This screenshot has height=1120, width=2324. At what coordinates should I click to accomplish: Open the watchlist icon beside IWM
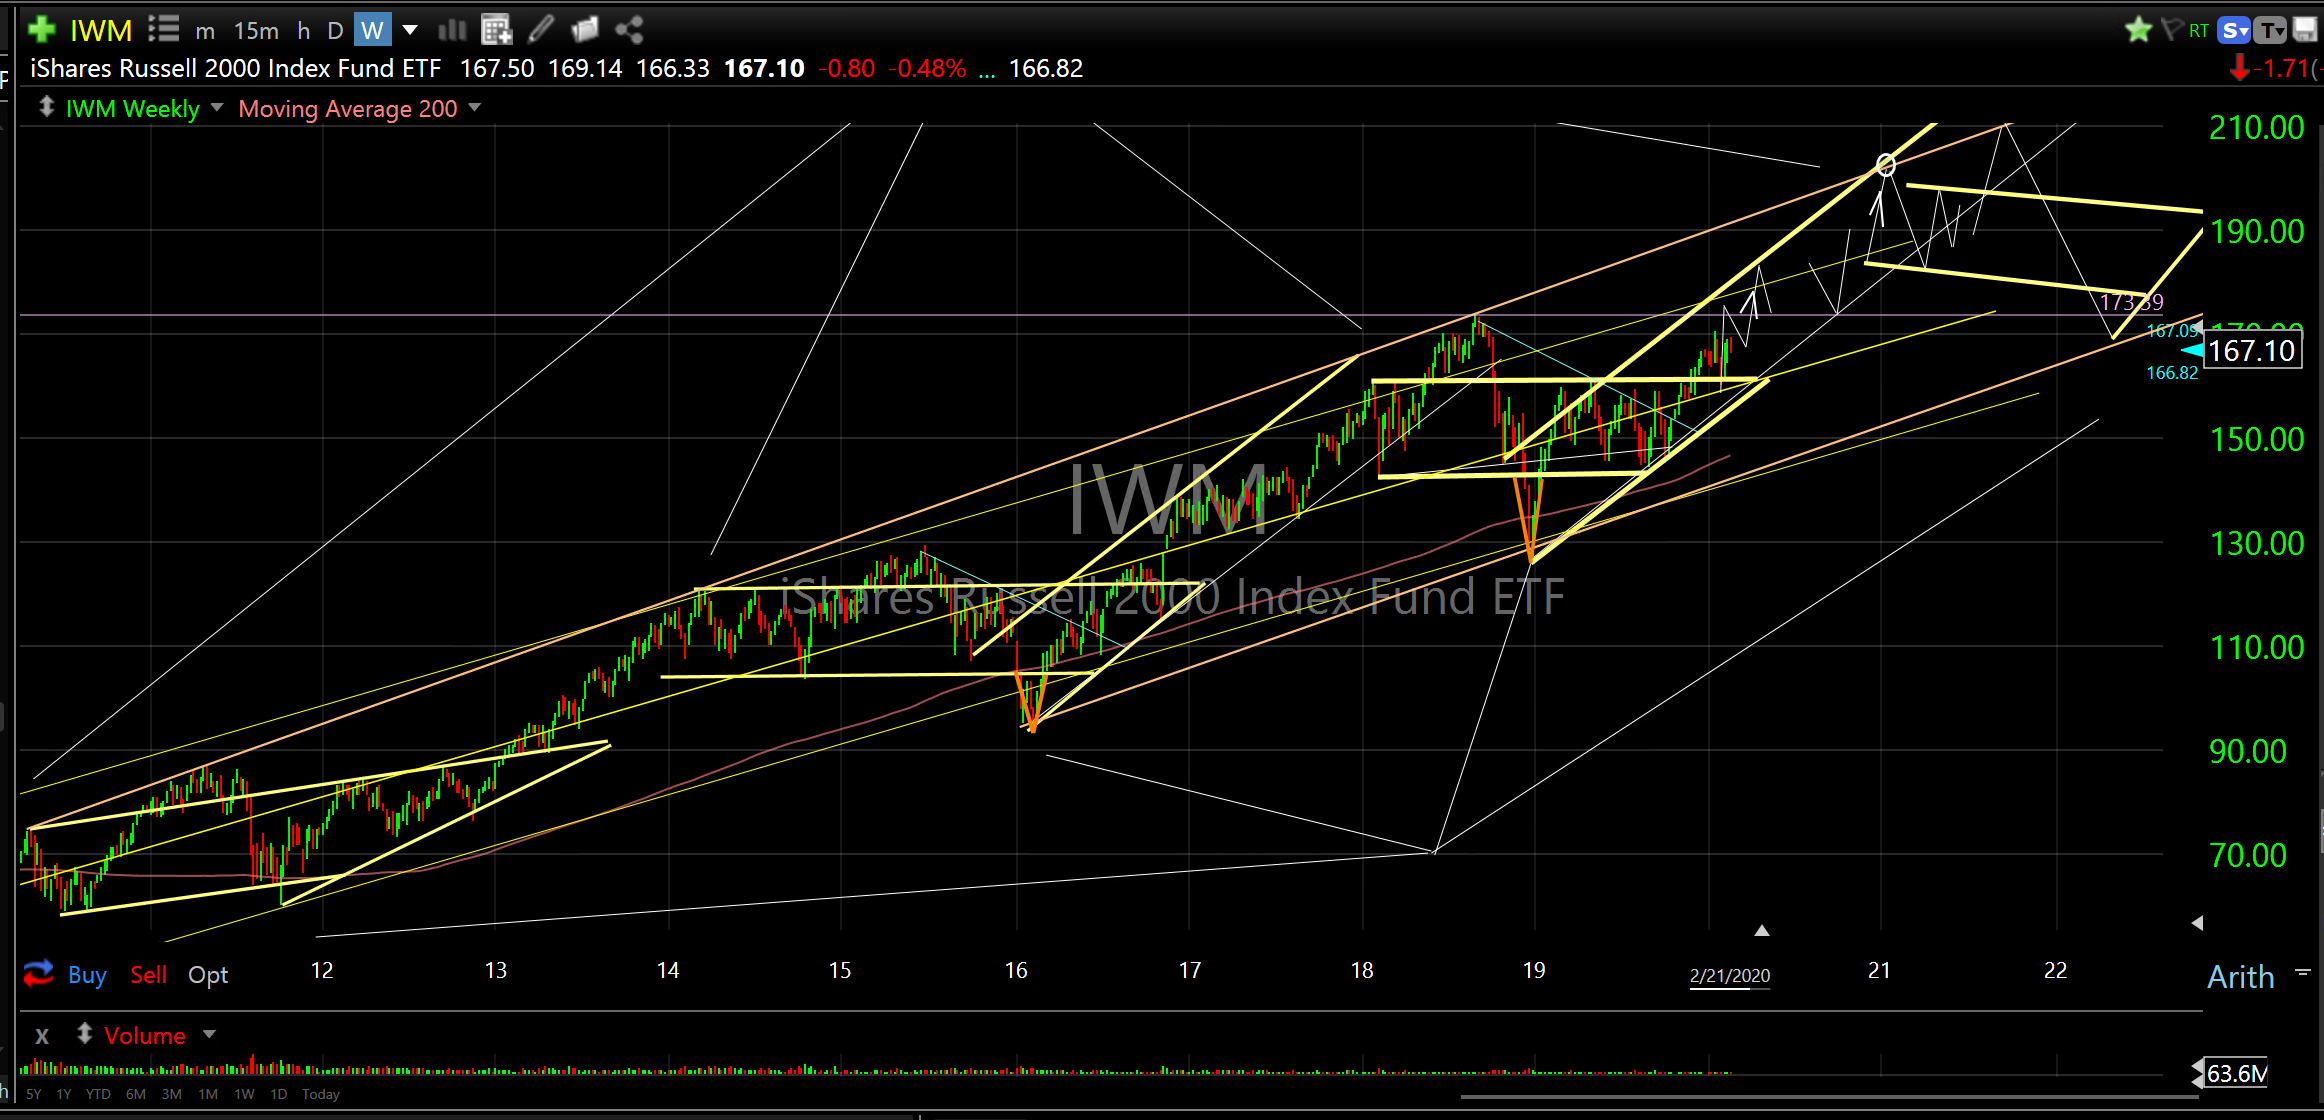[x=163, y=29]
